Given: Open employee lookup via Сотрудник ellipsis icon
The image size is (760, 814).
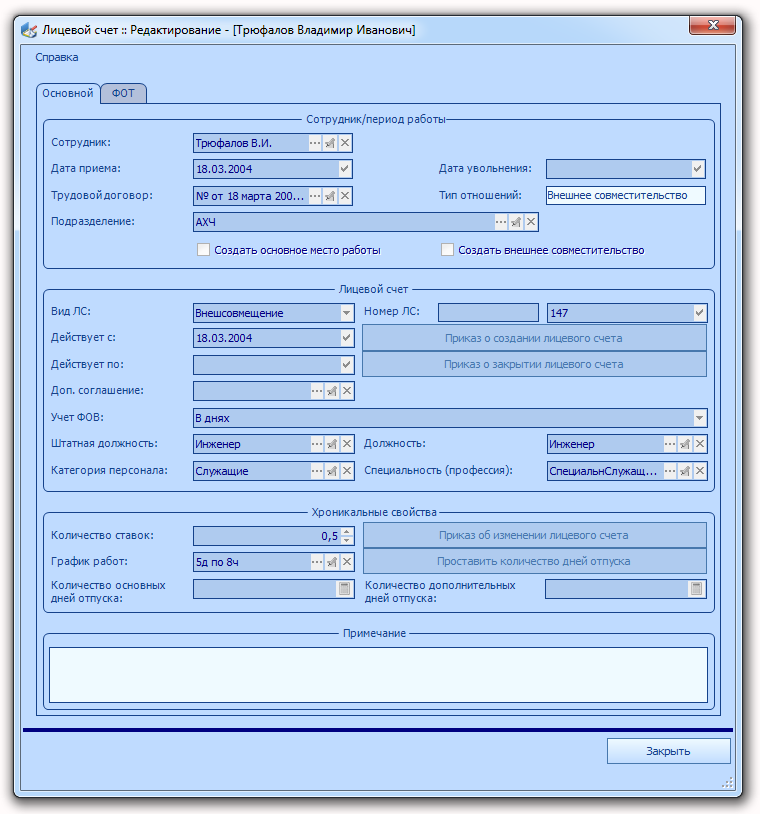Looking at the screenshot, I should pyautogui.click(x=315, y=143).
